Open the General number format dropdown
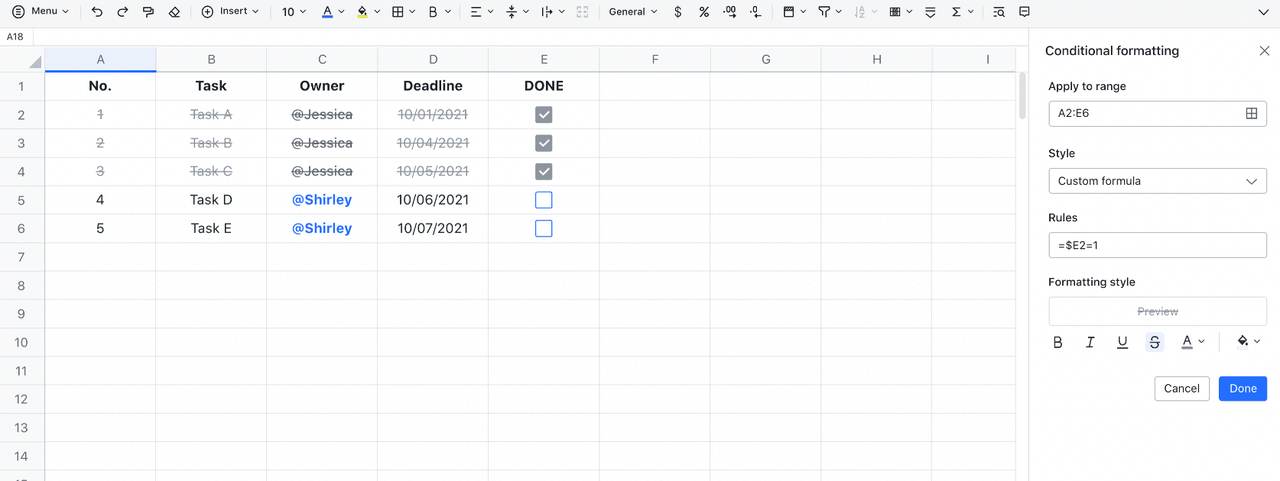 (x=633, y=12)
